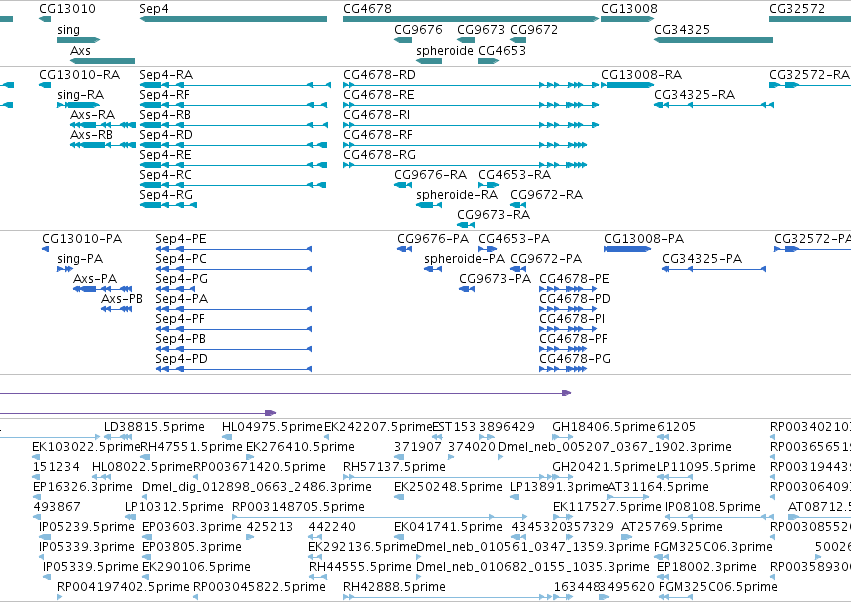Image resolution: width=851 pixels, height=602 pixels.
Task: Click the spheroide gene label
Action: [x=444, y=50]
